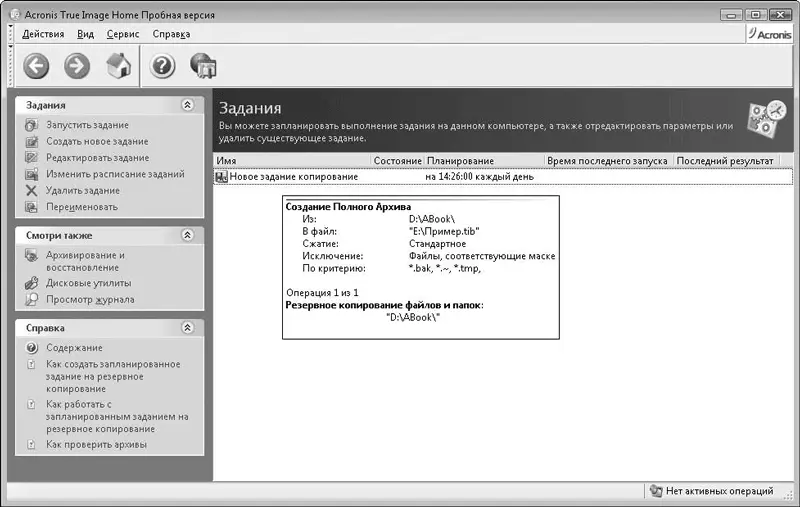The width and height of the screenshot is (800, 507).
Task: Open the Действия menu
Action: [43, 34]
